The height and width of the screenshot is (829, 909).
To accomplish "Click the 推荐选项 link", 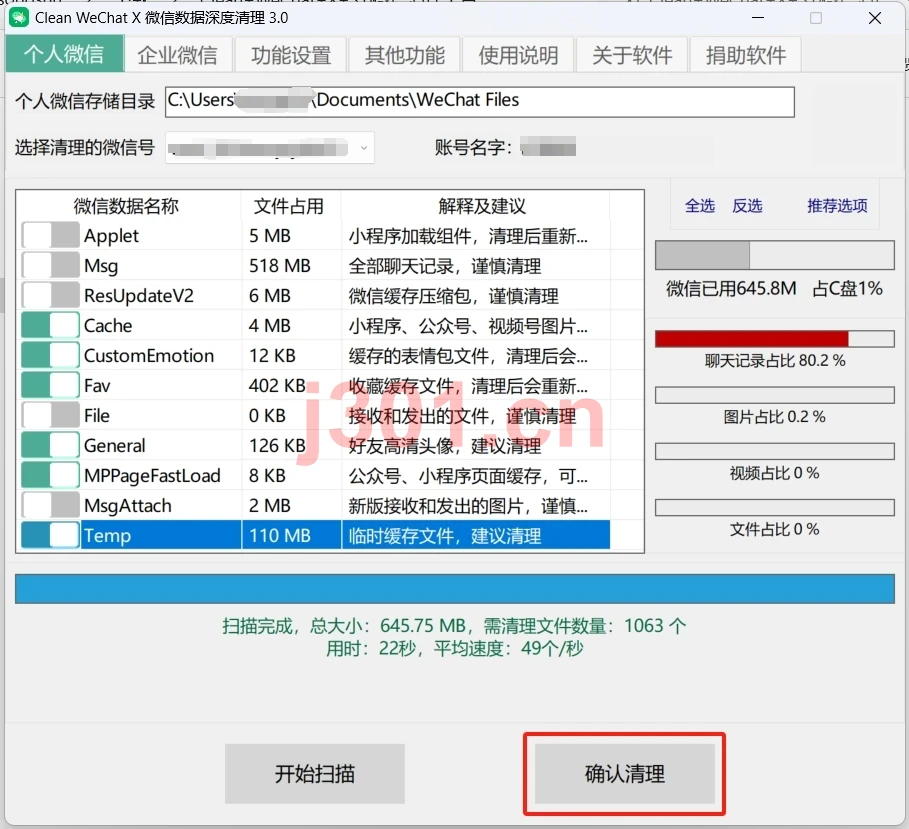I will coord(837,206).
